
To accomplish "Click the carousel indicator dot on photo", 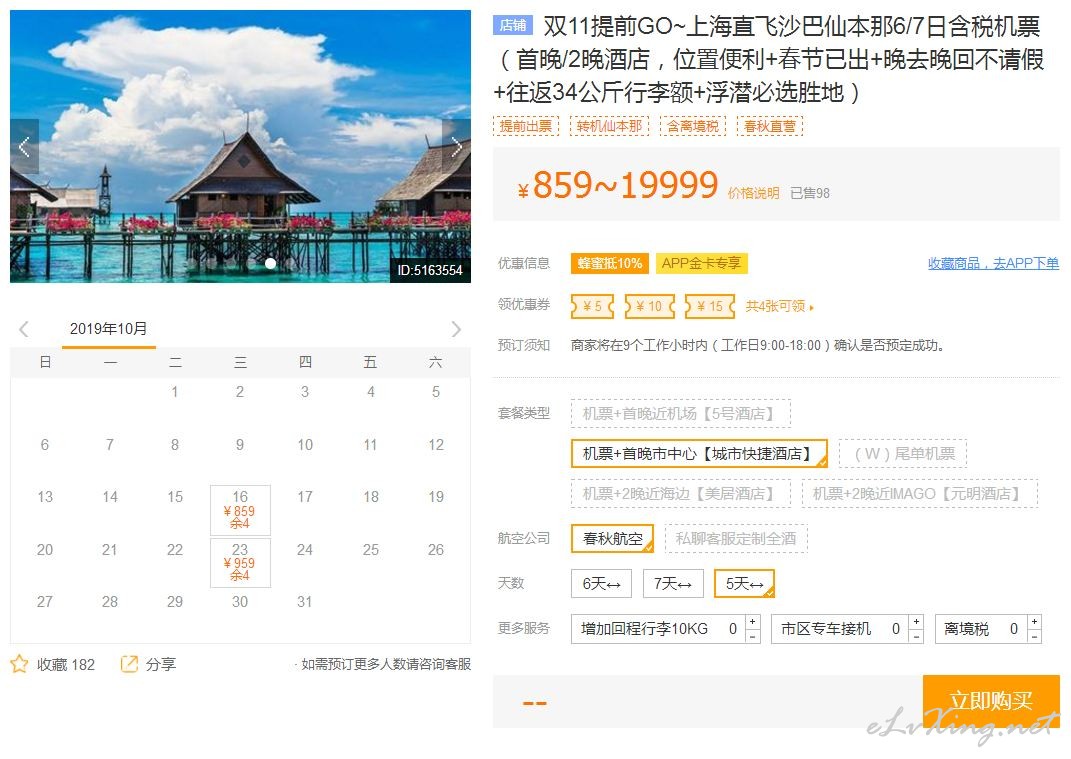I will (x=270, y=263).
